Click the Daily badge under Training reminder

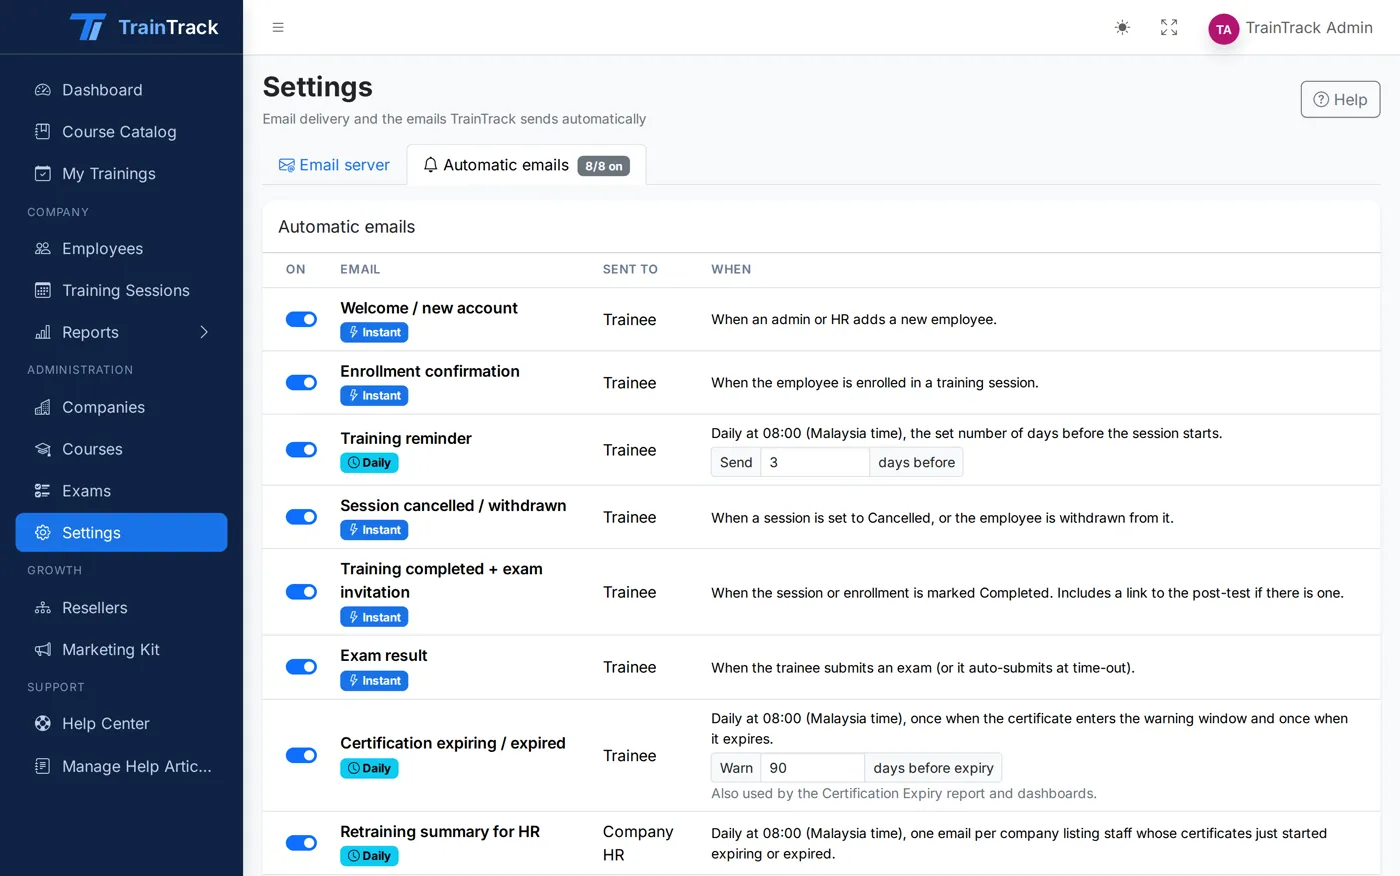click(x=369, y=462)
